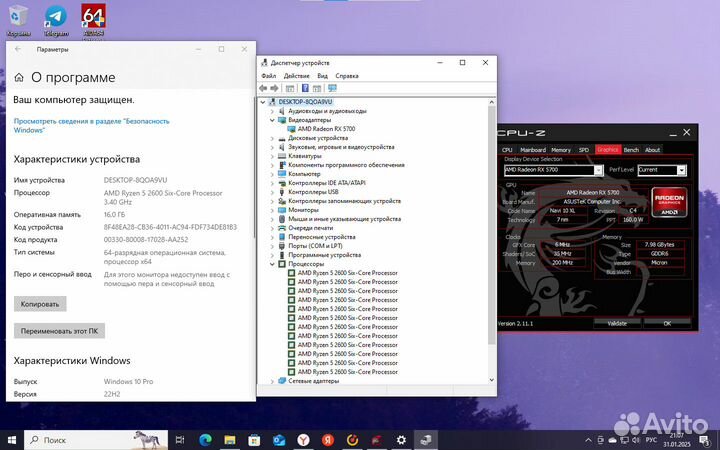Image resolution: width=720 pixels, height=450 pixels.
Task: Open Task View on the taskbar
Action: click(x=180, y=440)
